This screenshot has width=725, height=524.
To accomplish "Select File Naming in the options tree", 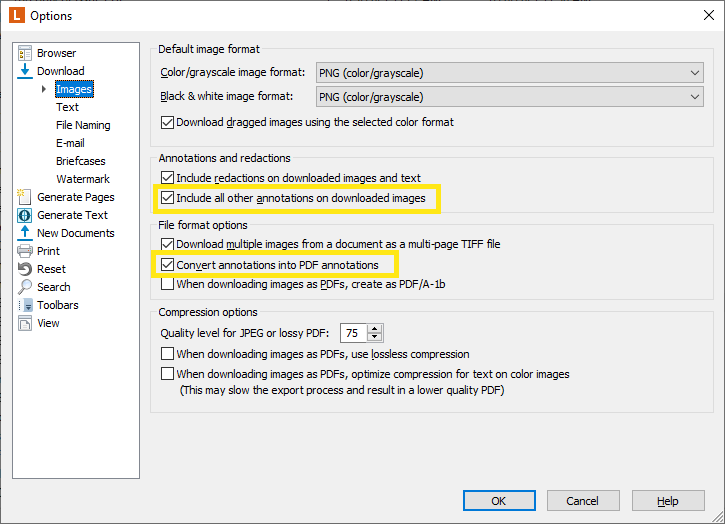I will (83, 125).
